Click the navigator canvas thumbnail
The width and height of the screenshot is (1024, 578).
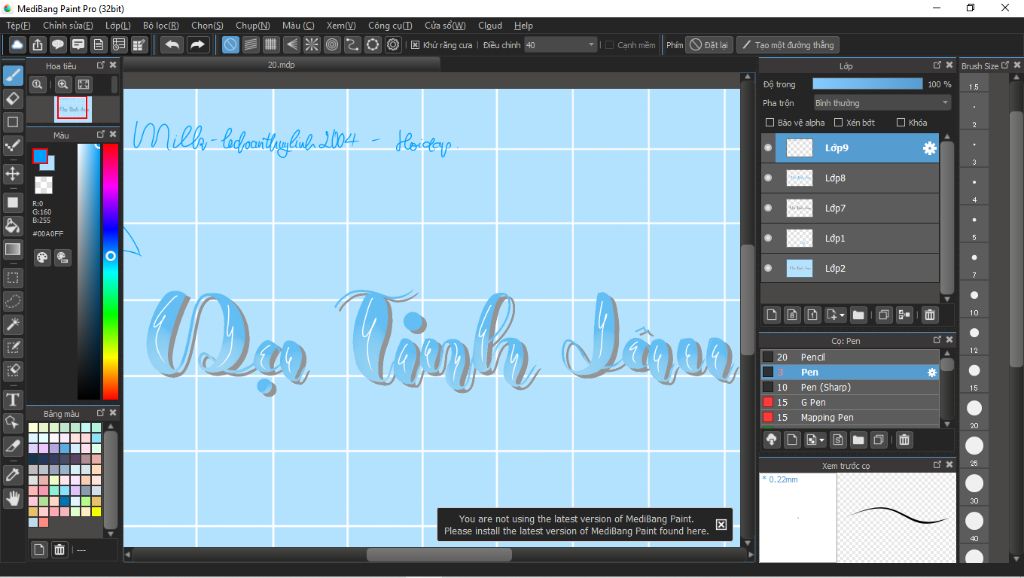point(72,108)
